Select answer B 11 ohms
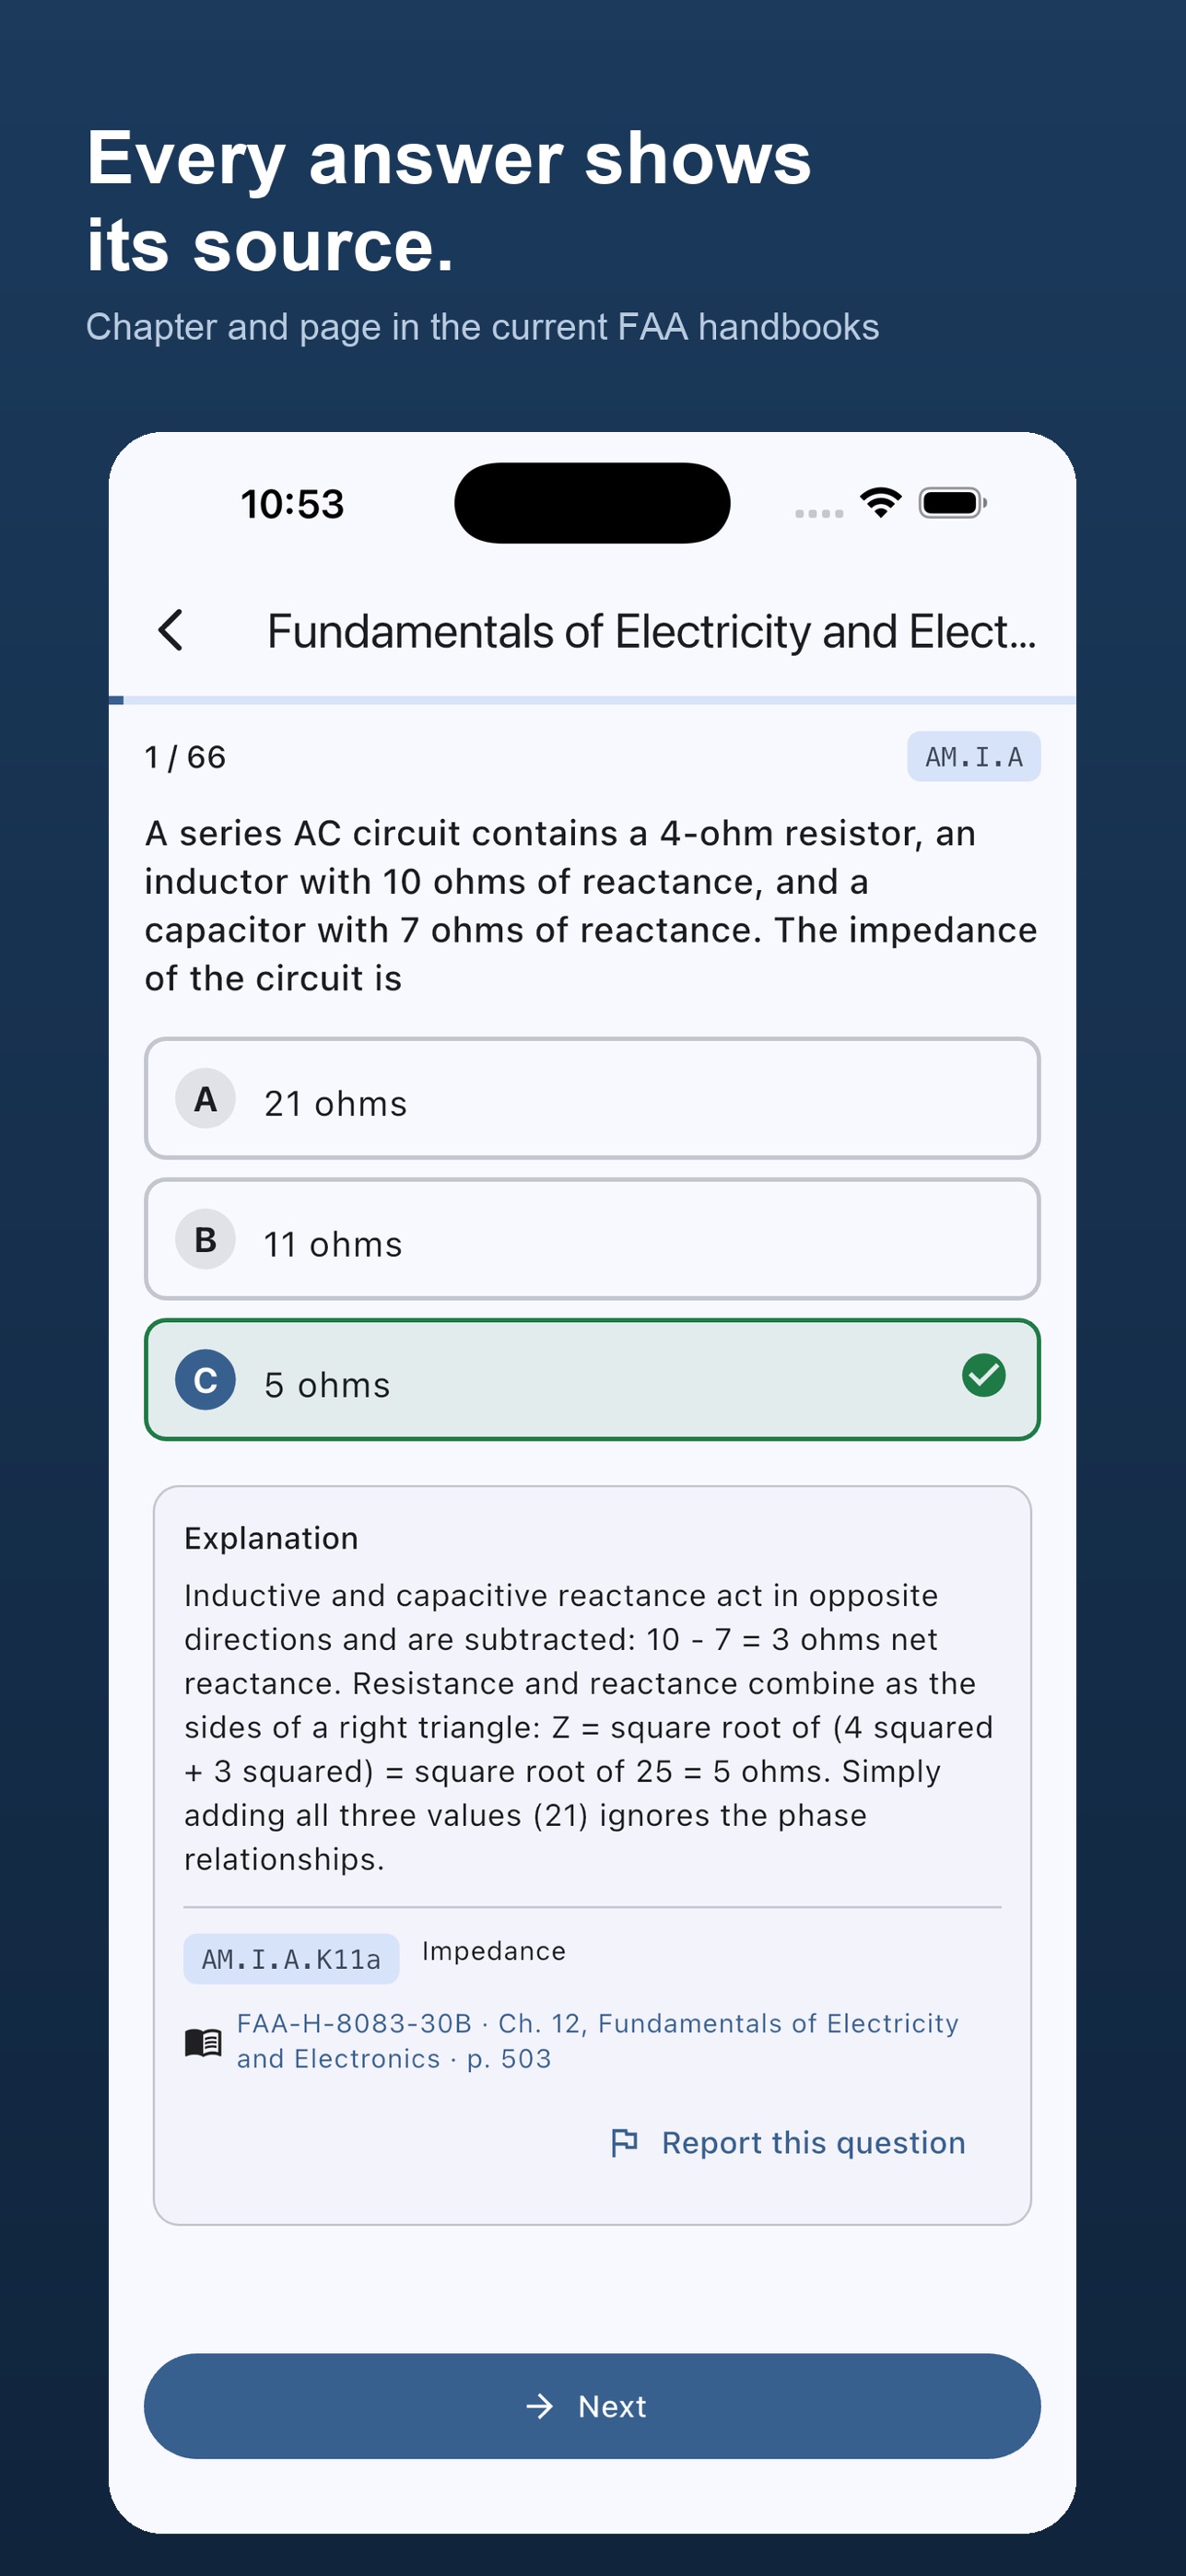This screenshot has width=1186, height=2576. 592,1239
